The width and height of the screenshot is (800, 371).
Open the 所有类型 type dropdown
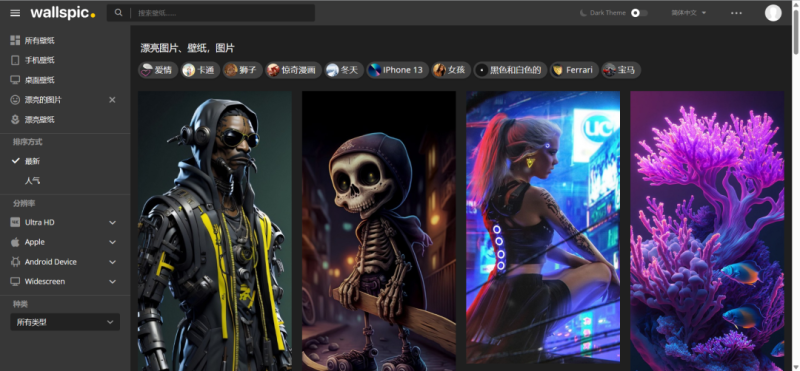(x=65, y=322)
